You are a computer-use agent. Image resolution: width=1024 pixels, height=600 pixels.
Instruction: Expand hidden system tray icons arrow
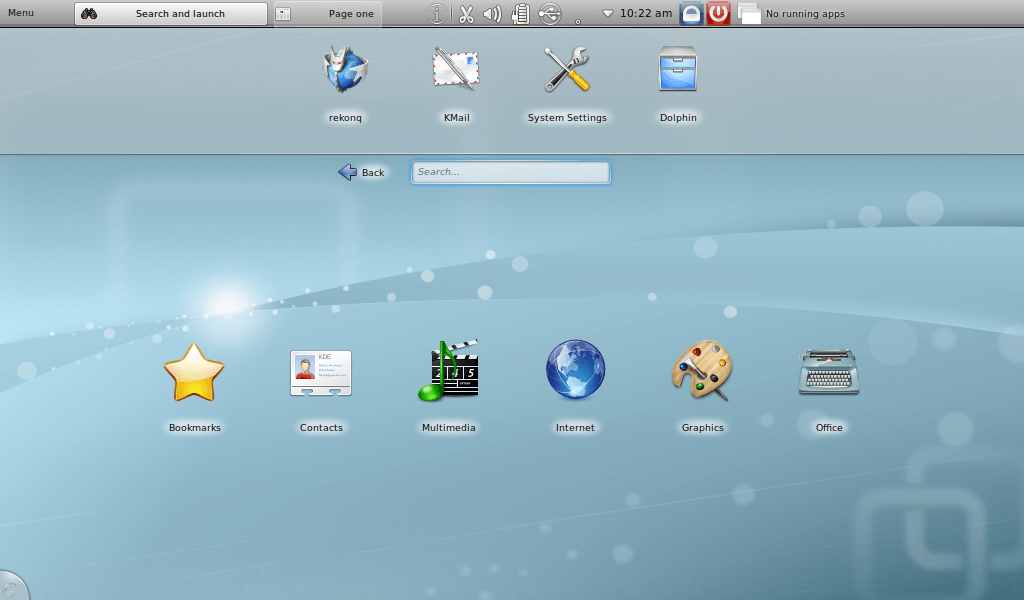tap(607, 14)
